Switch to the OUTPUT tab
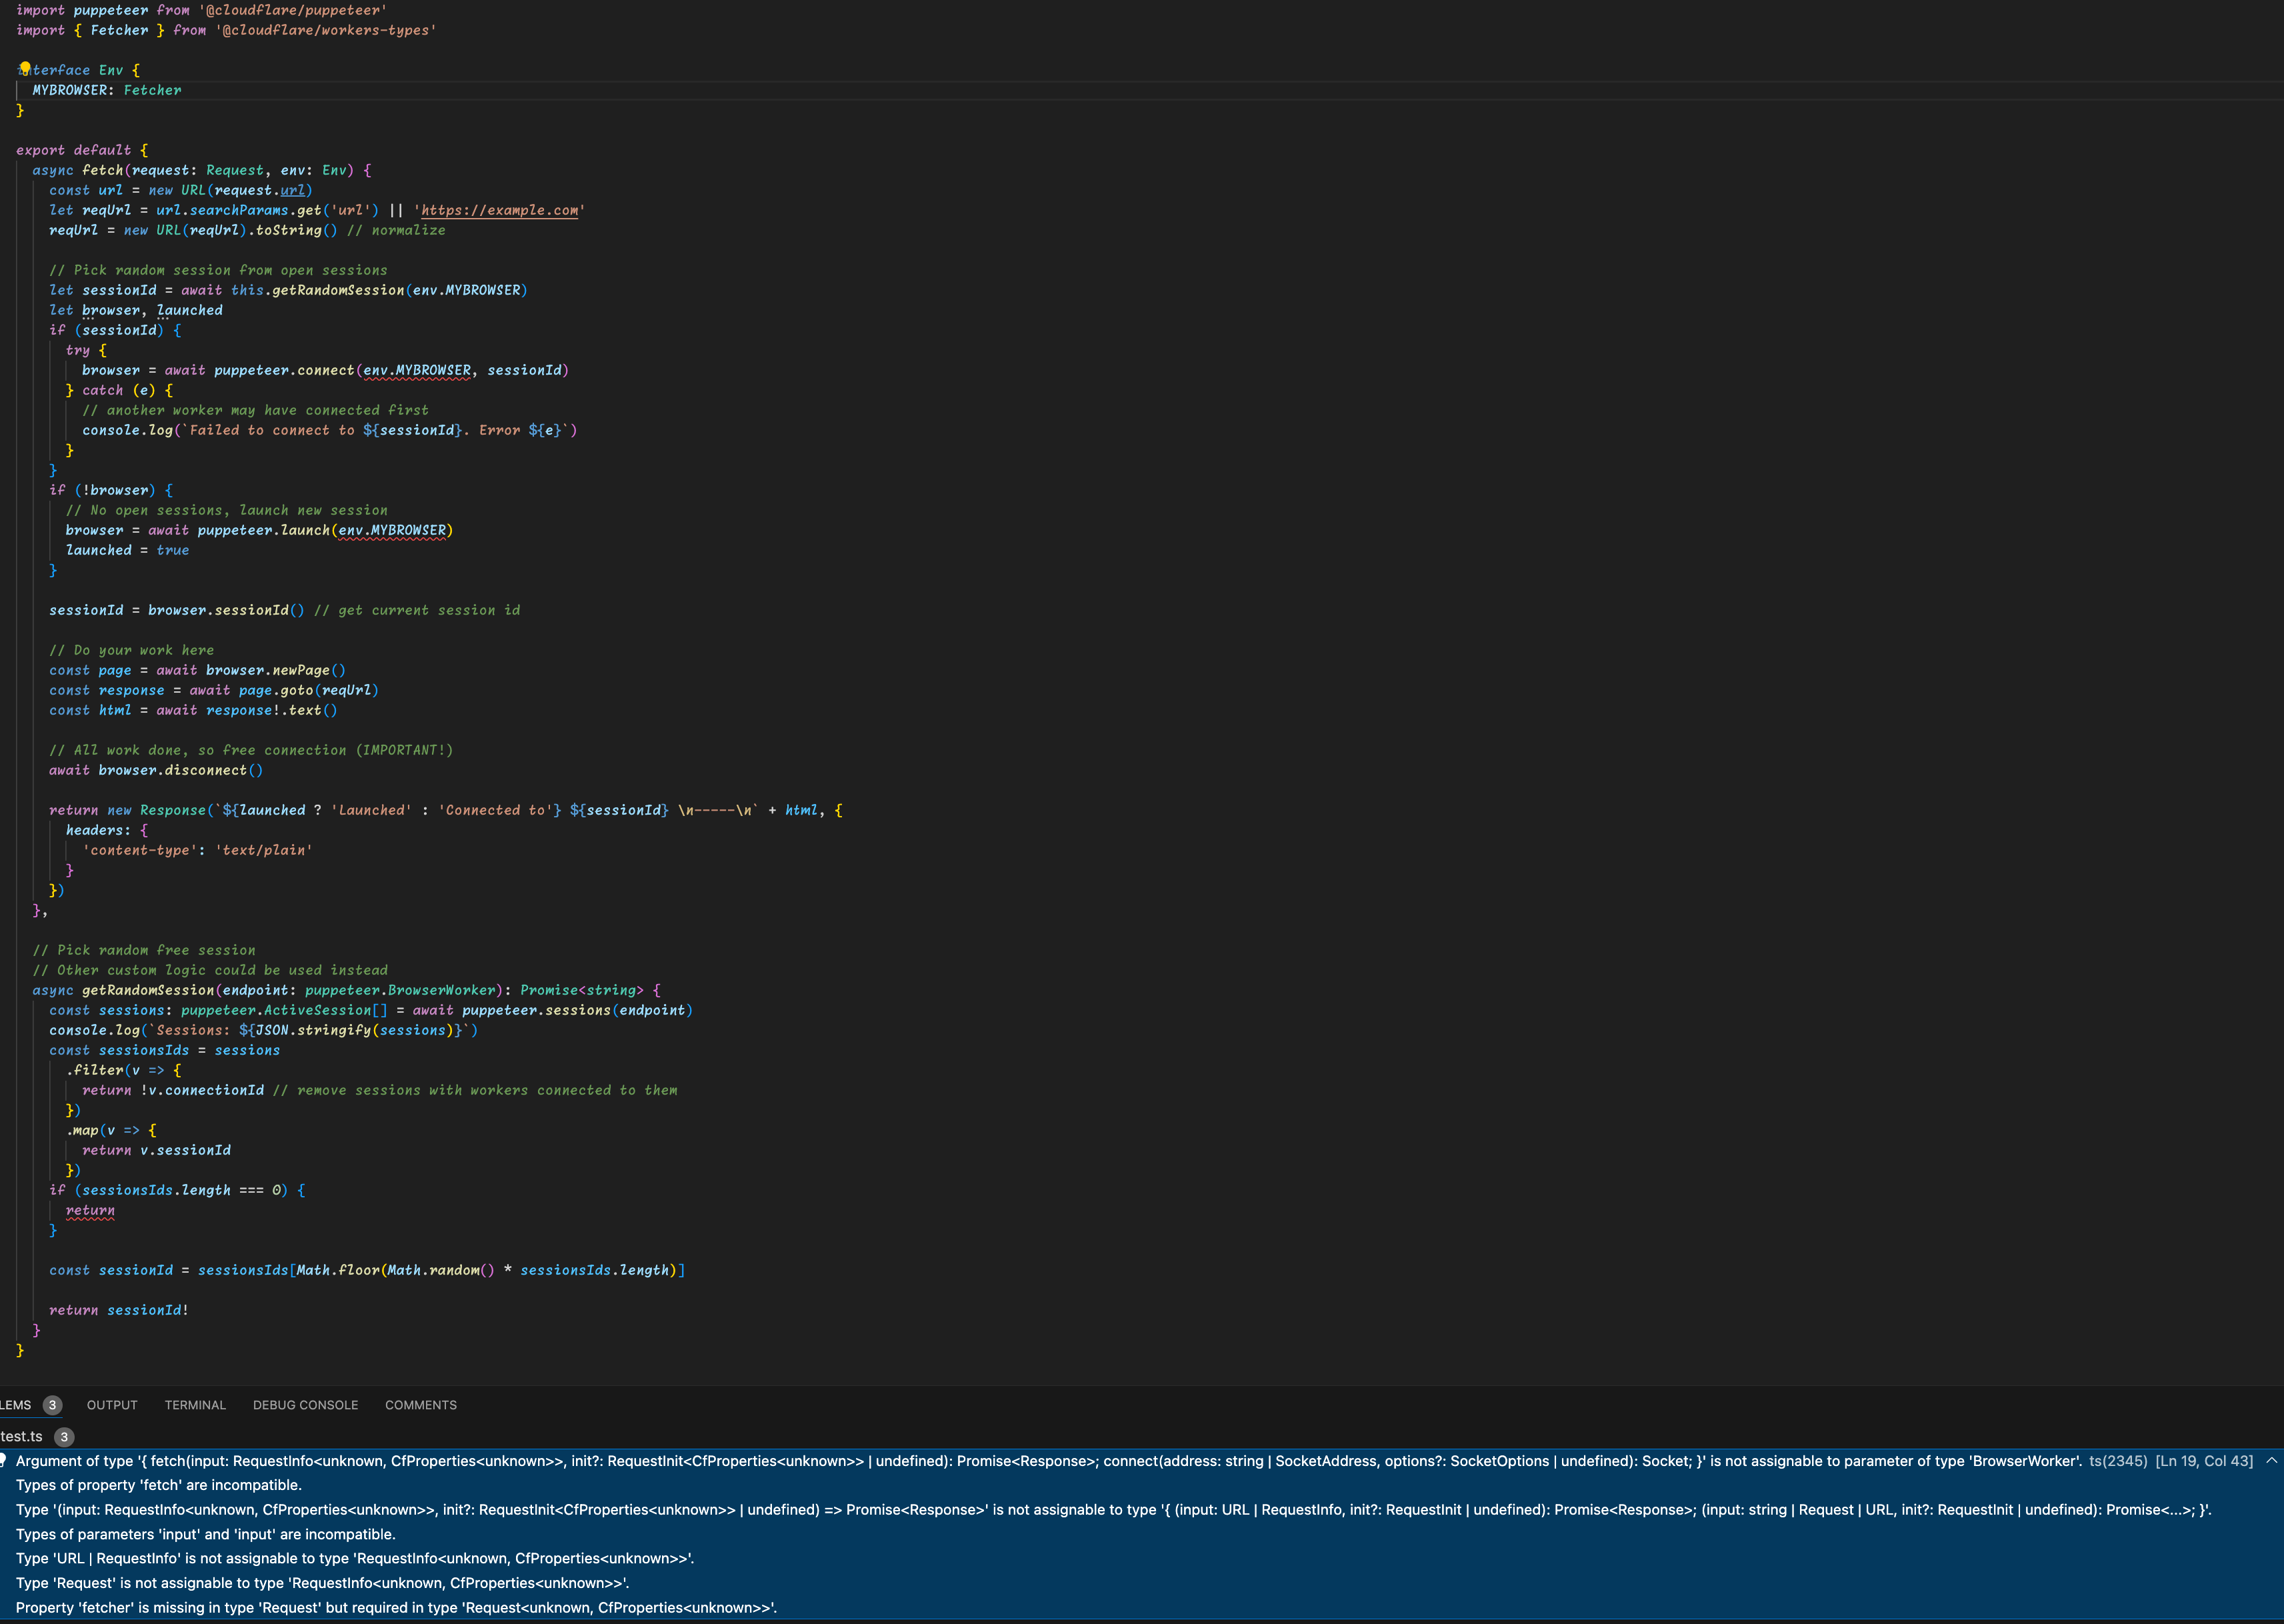The height and width of the screenshot is (1624, 2284). pyautogui.click(x=111, y=1405)
